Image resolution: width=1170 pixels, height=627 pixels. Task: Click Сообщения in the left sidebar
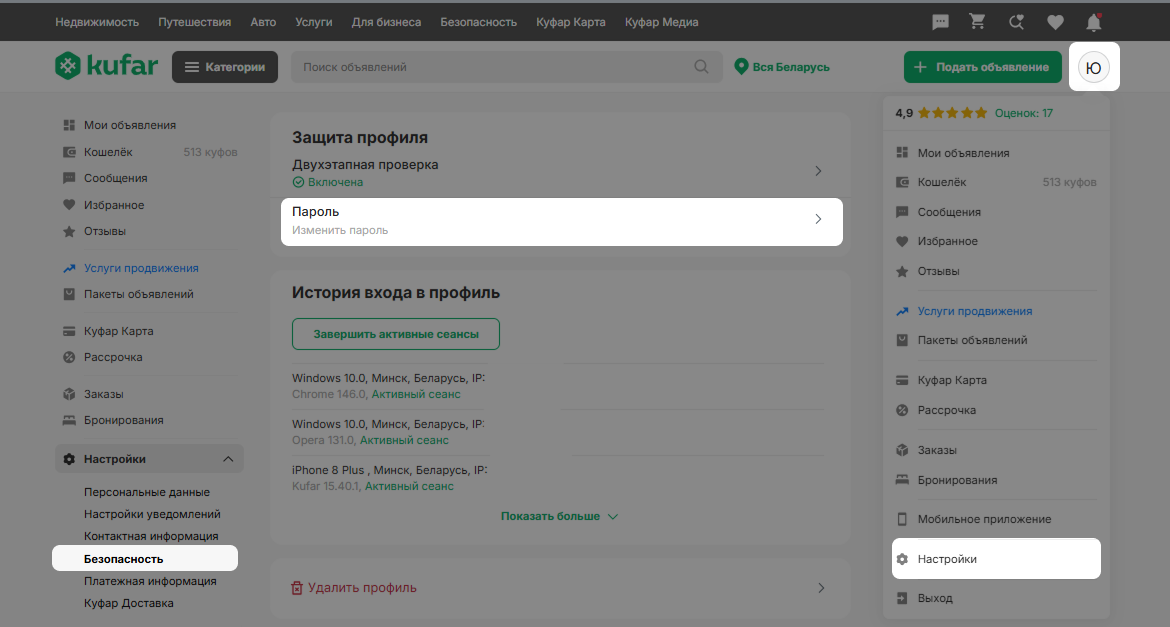116,178
